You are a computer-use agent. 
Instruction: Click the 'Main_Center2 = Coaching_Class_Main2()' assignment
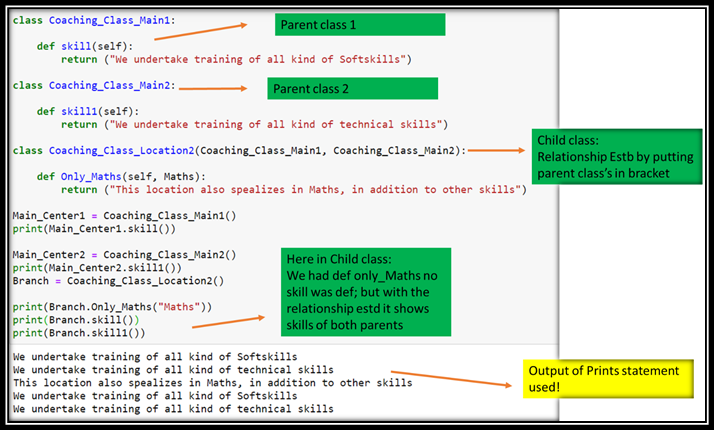coord(124,255)
